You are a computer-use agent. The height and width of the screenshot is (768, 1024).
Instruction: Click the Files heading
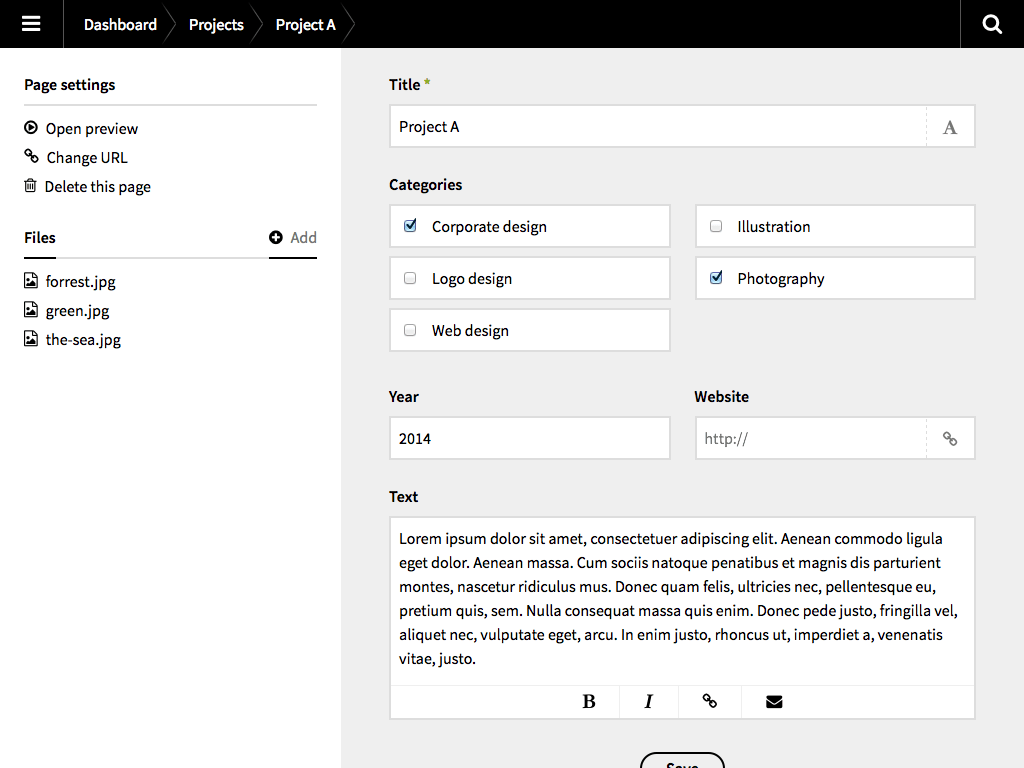(x=40, y=238)
